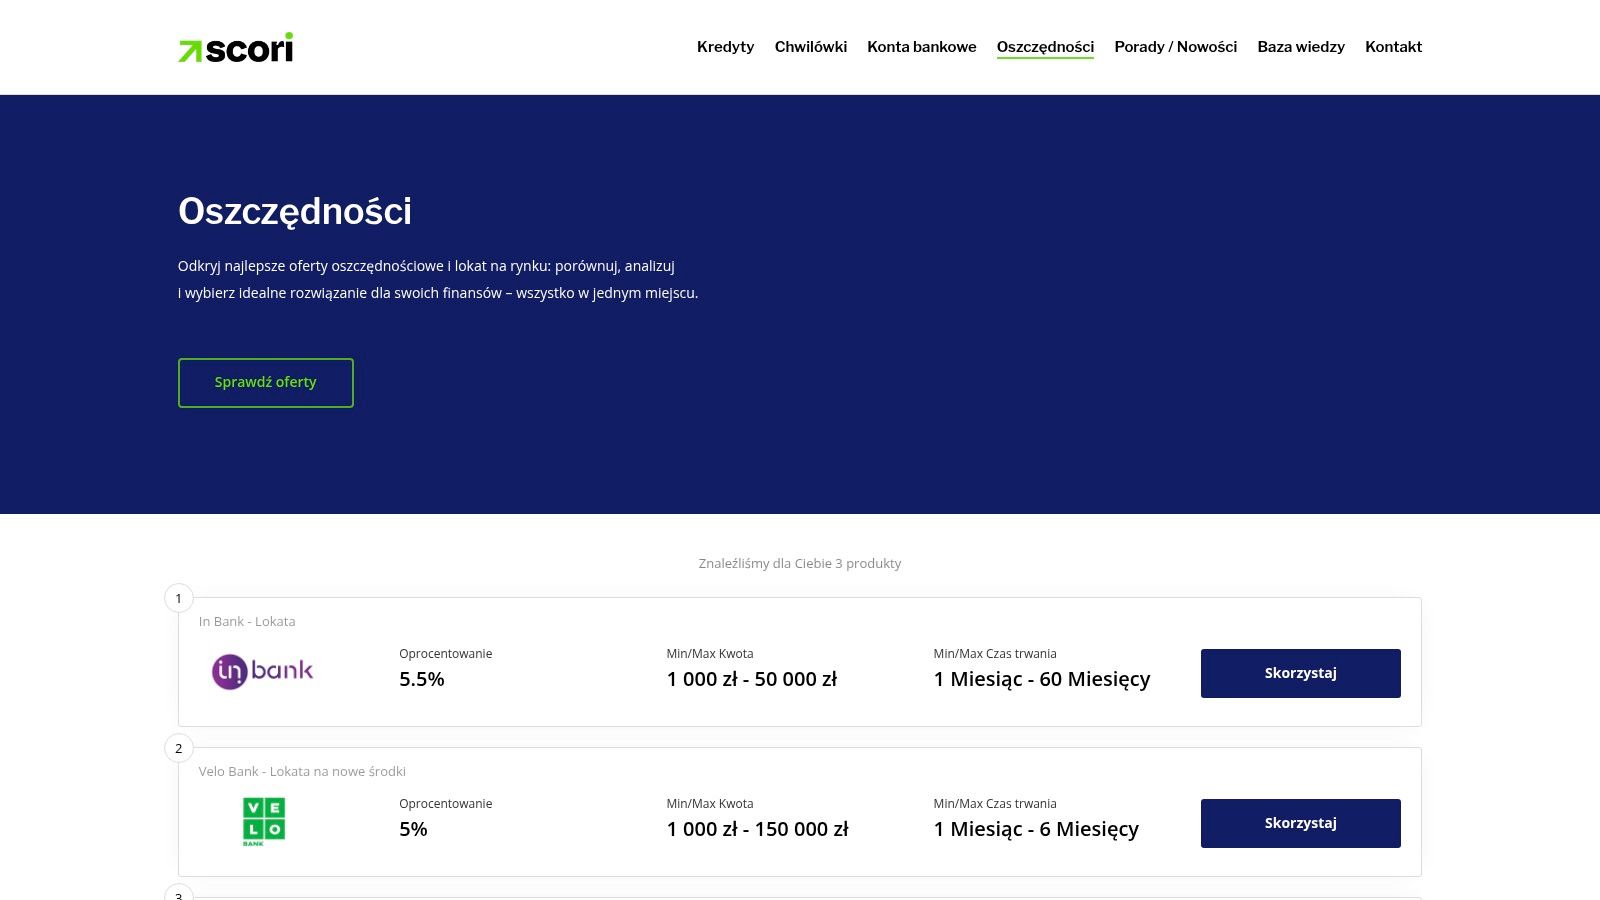Click the rank badge number 2
The image size is (1600, 900).
click(179, 748)
